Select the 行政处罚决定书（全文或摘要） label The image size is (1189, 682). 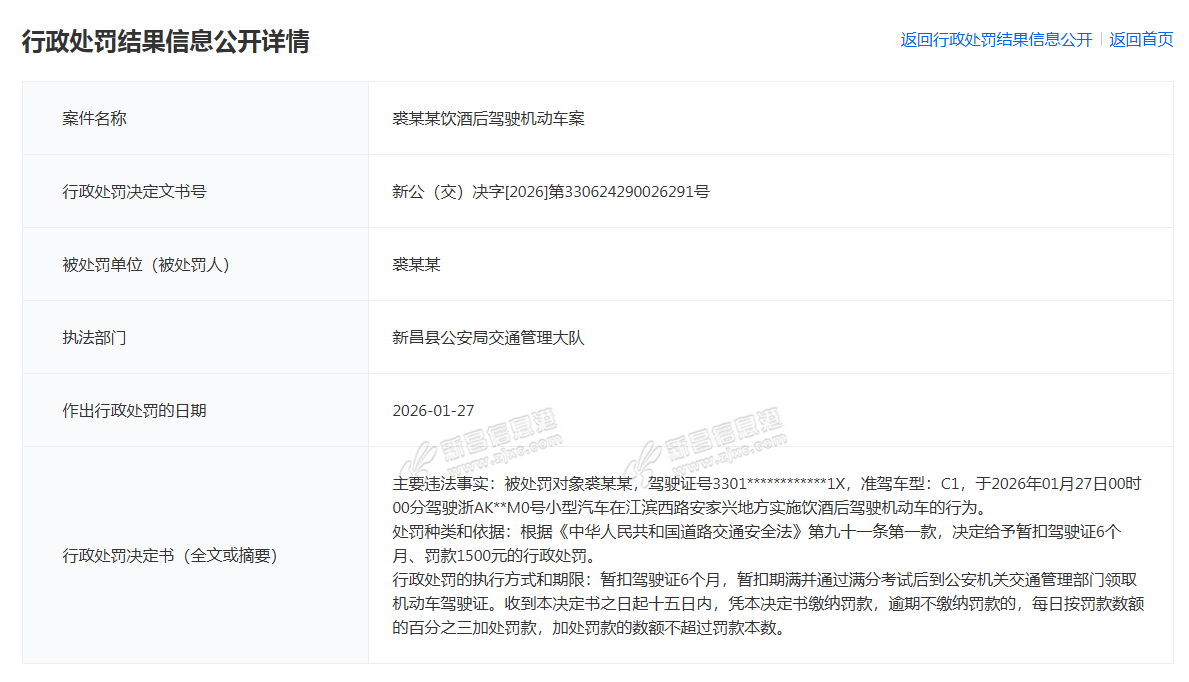[170, 555]
